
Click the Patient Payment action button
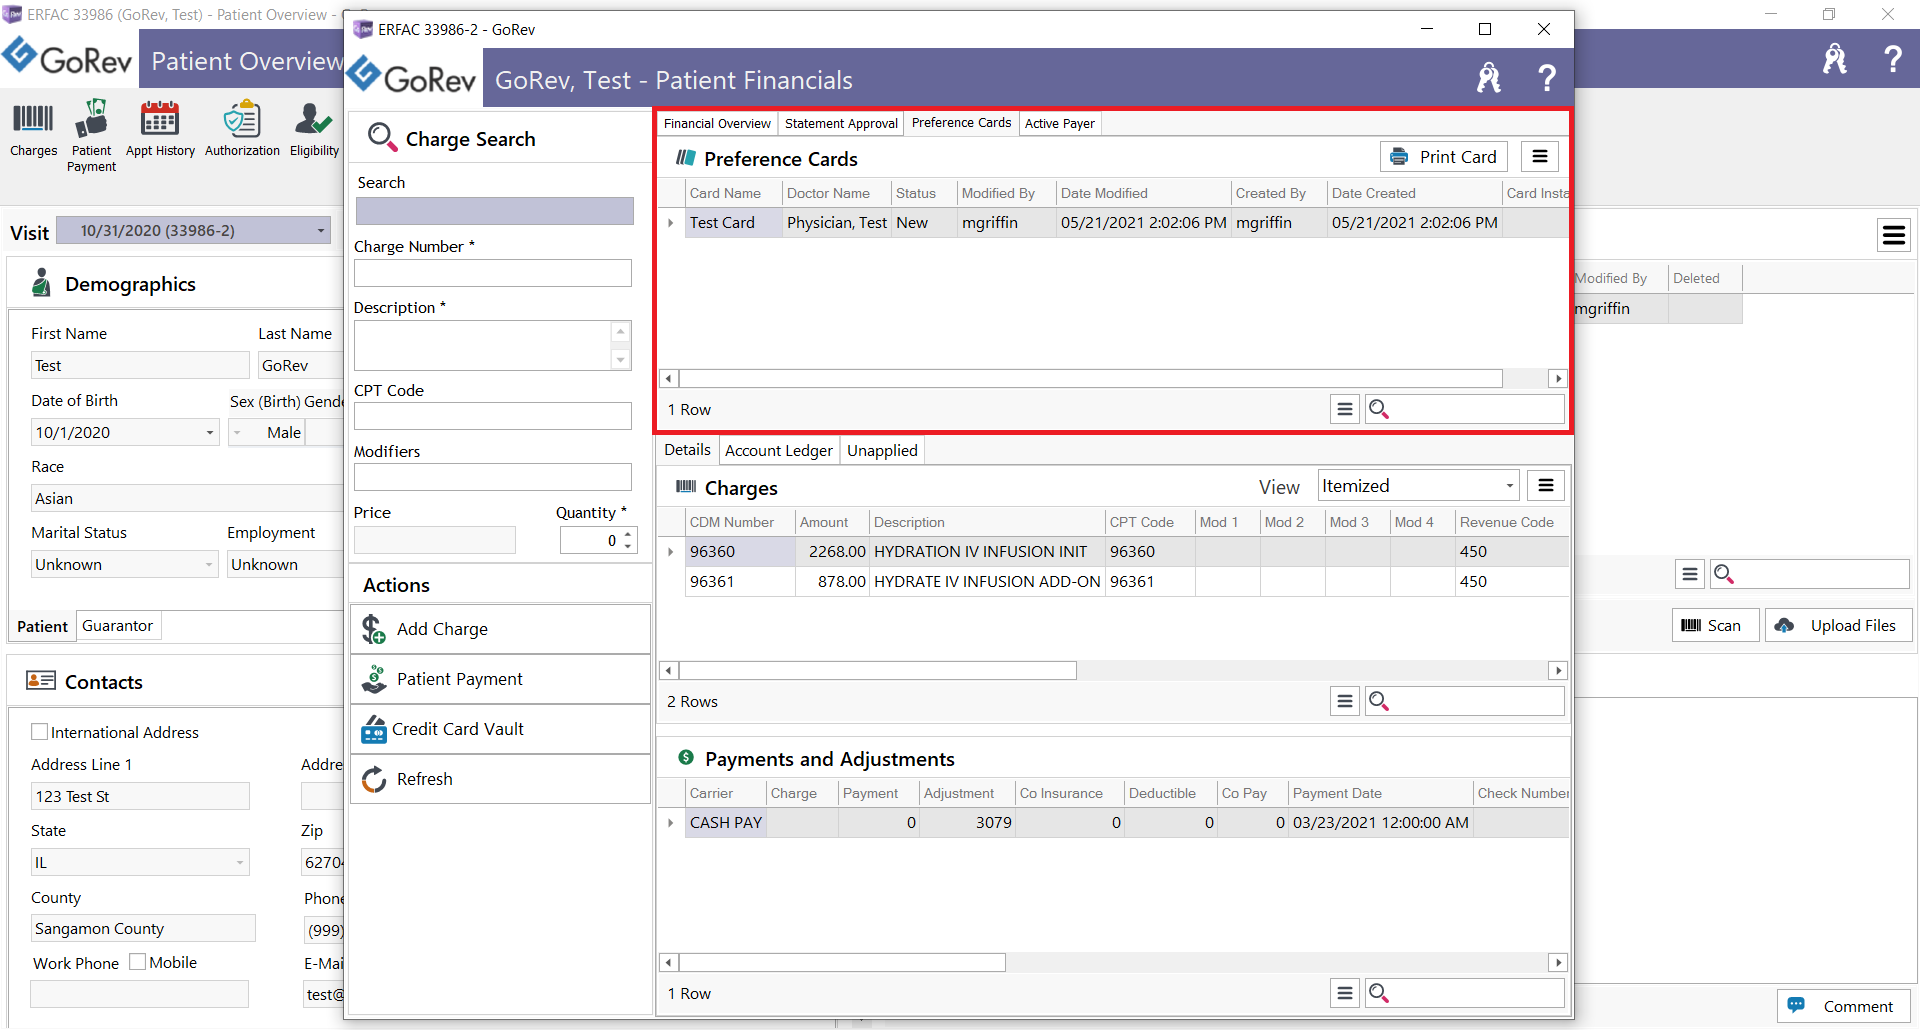pos(500,679)
